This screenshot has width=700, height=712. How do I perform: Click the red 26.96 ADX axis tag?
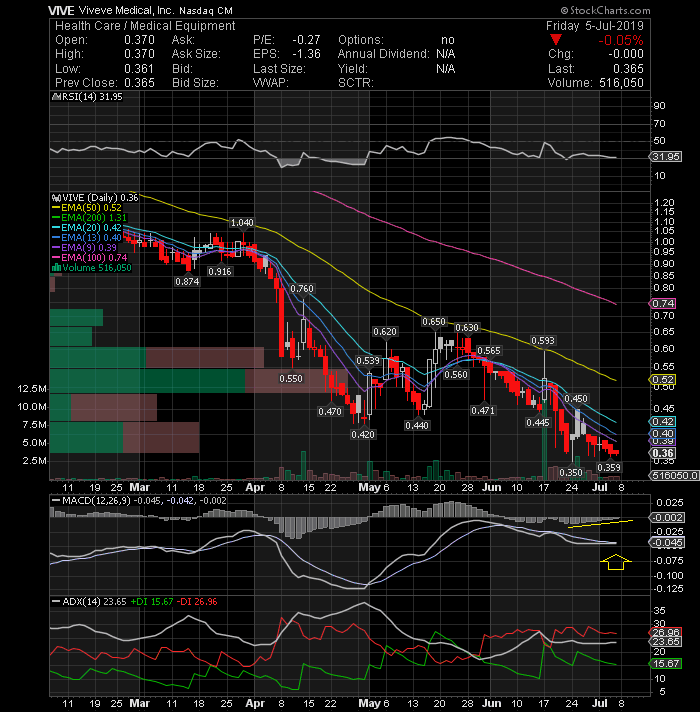click(x=665, y=633)
